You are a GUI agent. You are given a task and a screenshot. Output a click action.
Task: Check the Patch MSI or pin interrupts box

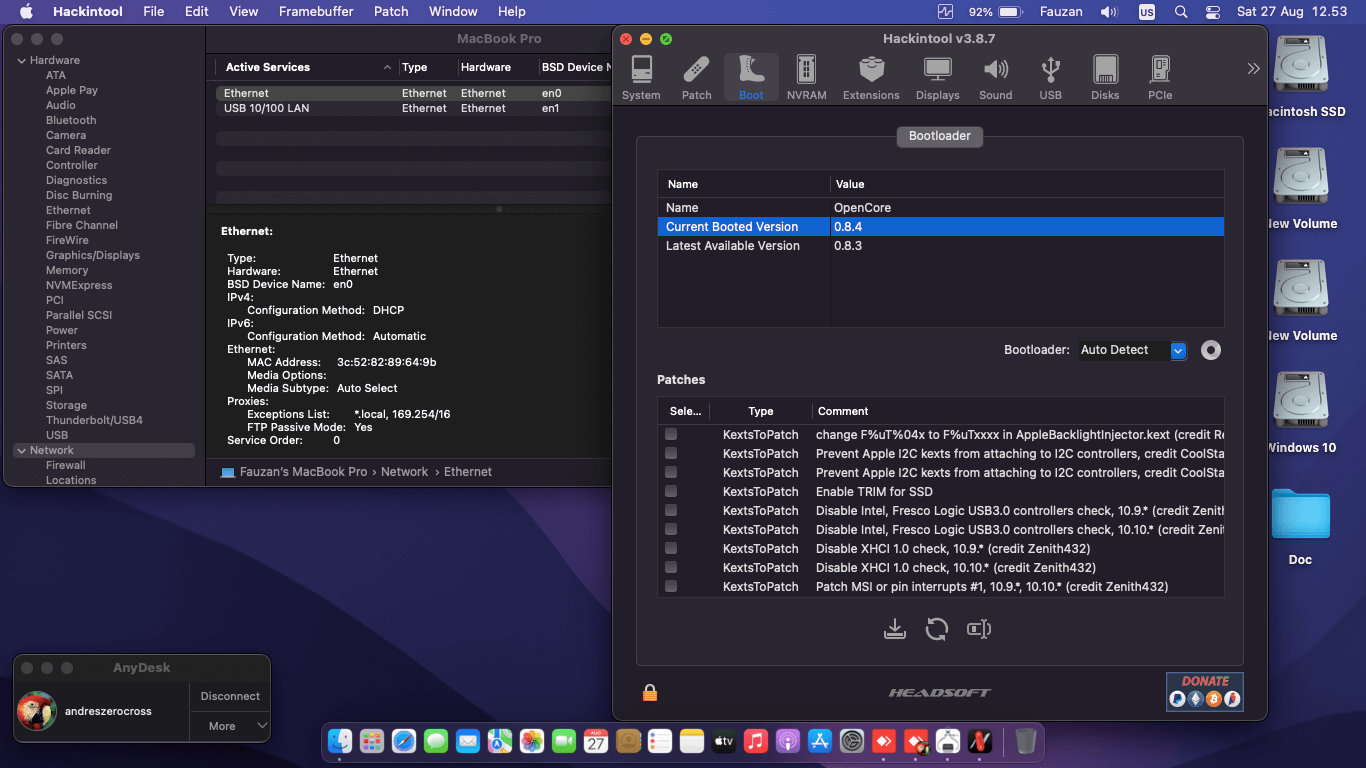pos(671,587)
